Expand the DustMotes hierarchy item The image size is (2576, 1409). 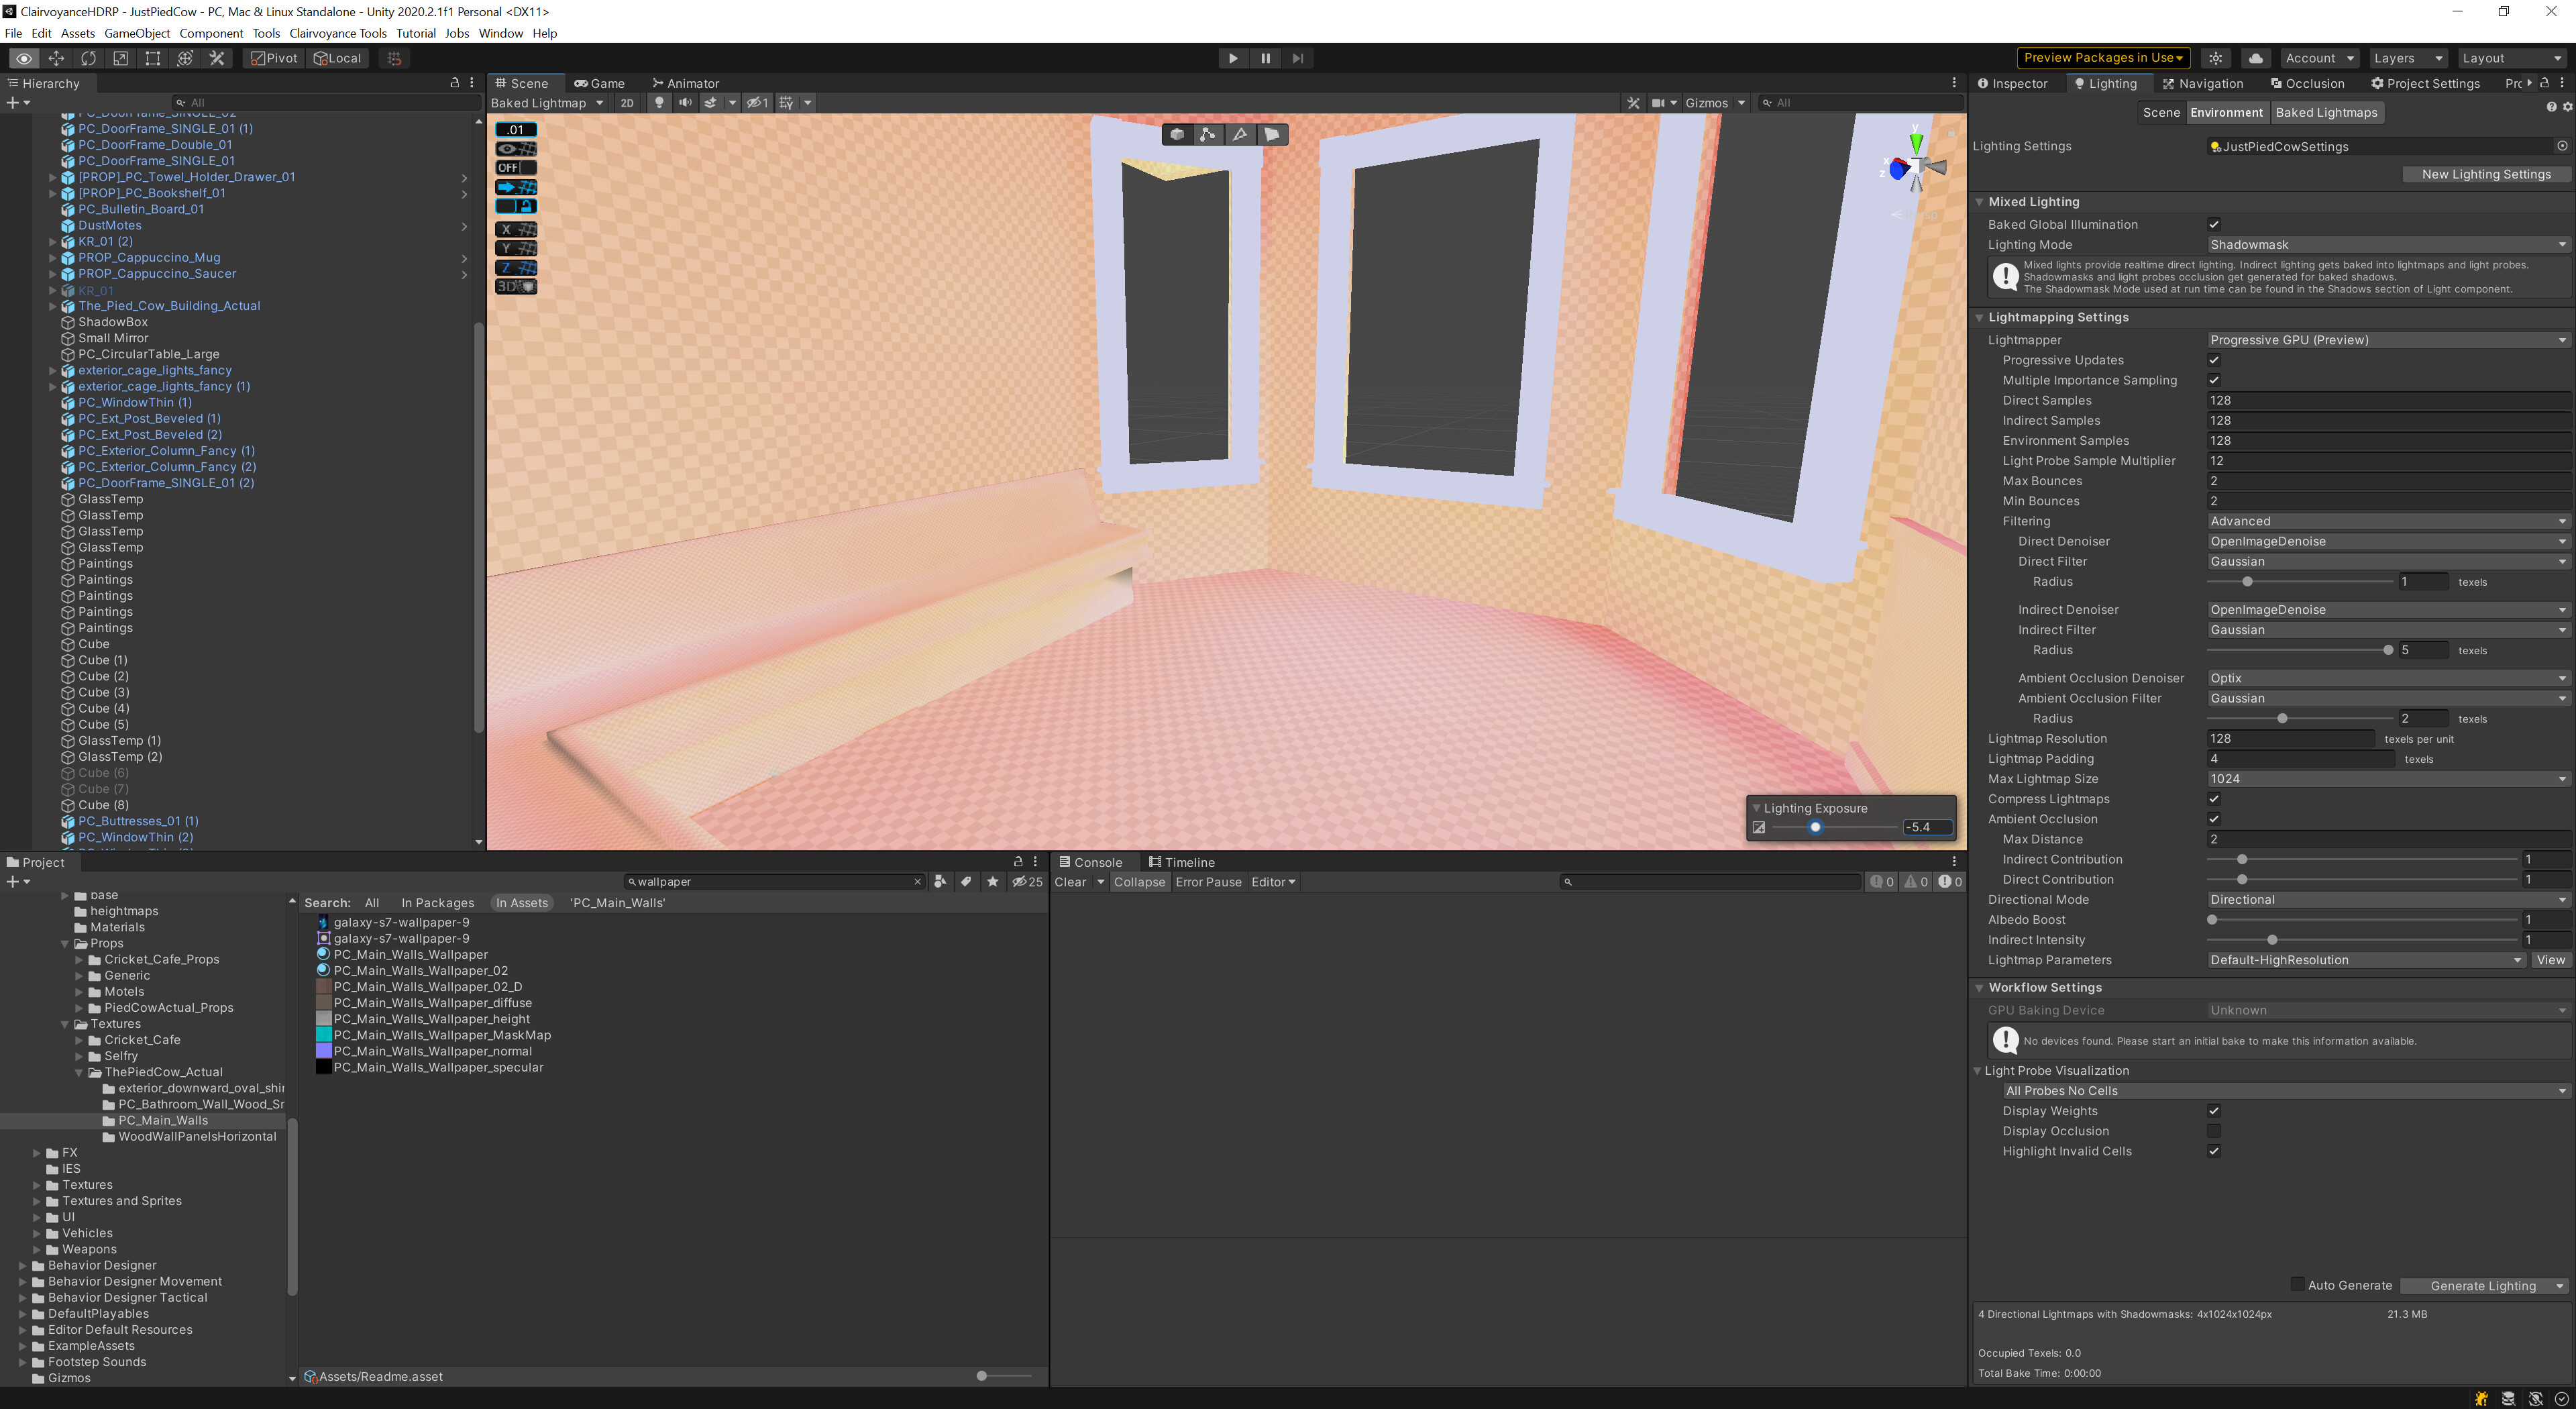point(53,225)
